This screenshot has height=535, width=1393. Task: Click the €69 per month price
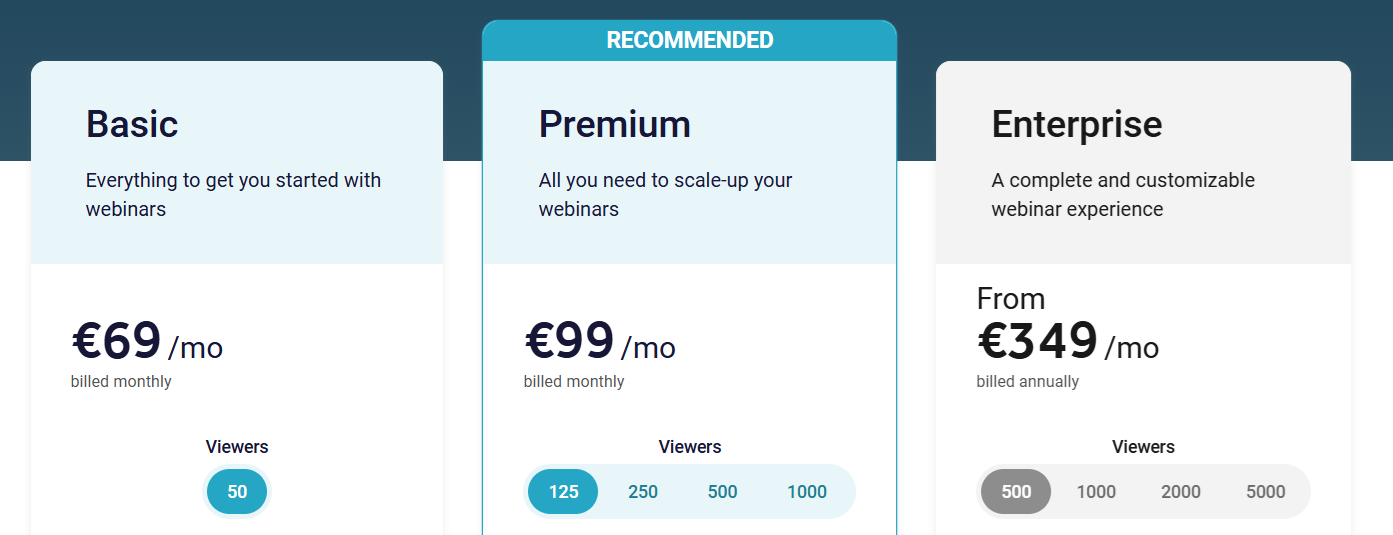[147, 343]
